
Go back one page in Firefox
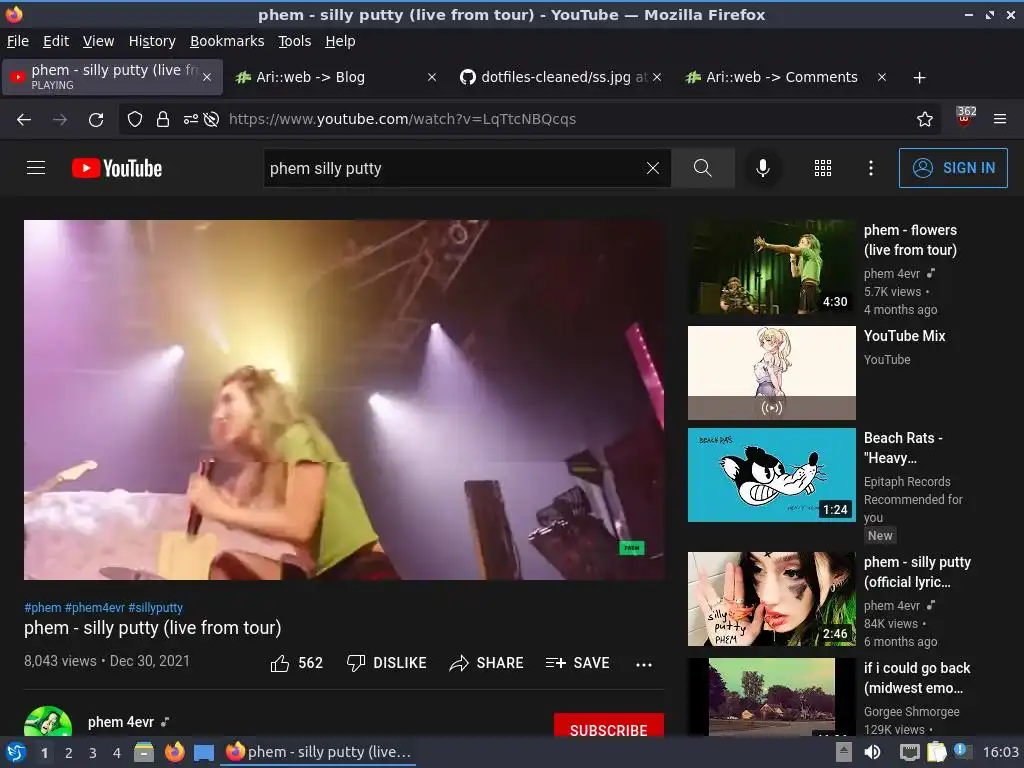(24, 119)
